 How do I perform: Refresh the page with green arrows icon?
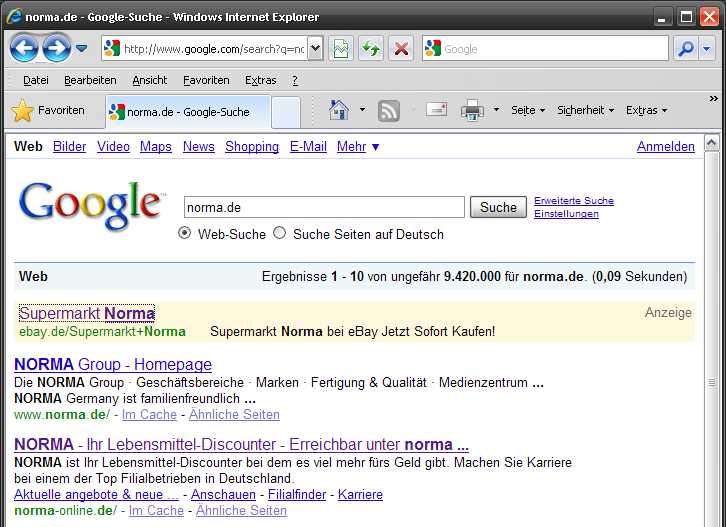pyautogui.click(x=371, y=49)
